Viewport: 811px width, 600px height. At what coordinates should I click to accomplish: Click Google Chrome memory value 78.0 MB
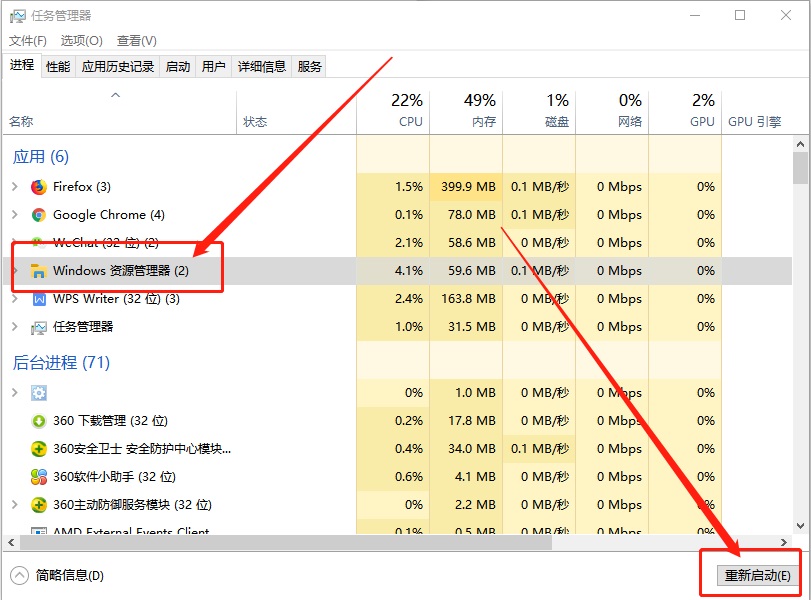(x=472, y=215)
